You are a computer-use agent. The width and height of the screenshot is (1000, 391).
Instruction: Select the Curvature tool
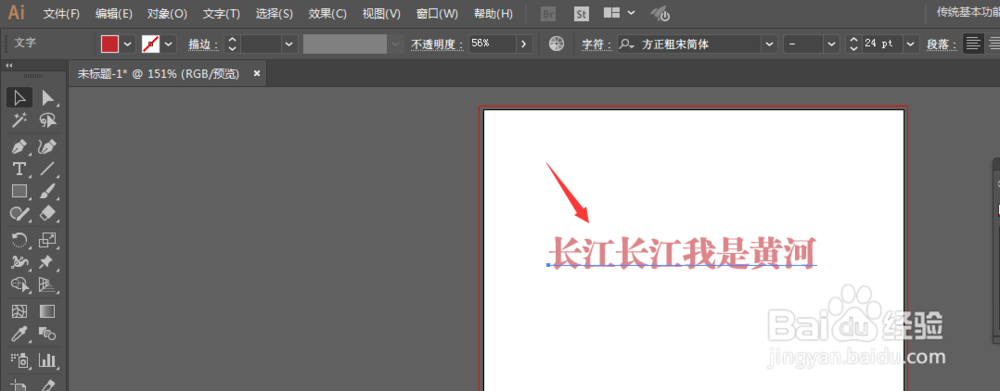tap(48, 147)
